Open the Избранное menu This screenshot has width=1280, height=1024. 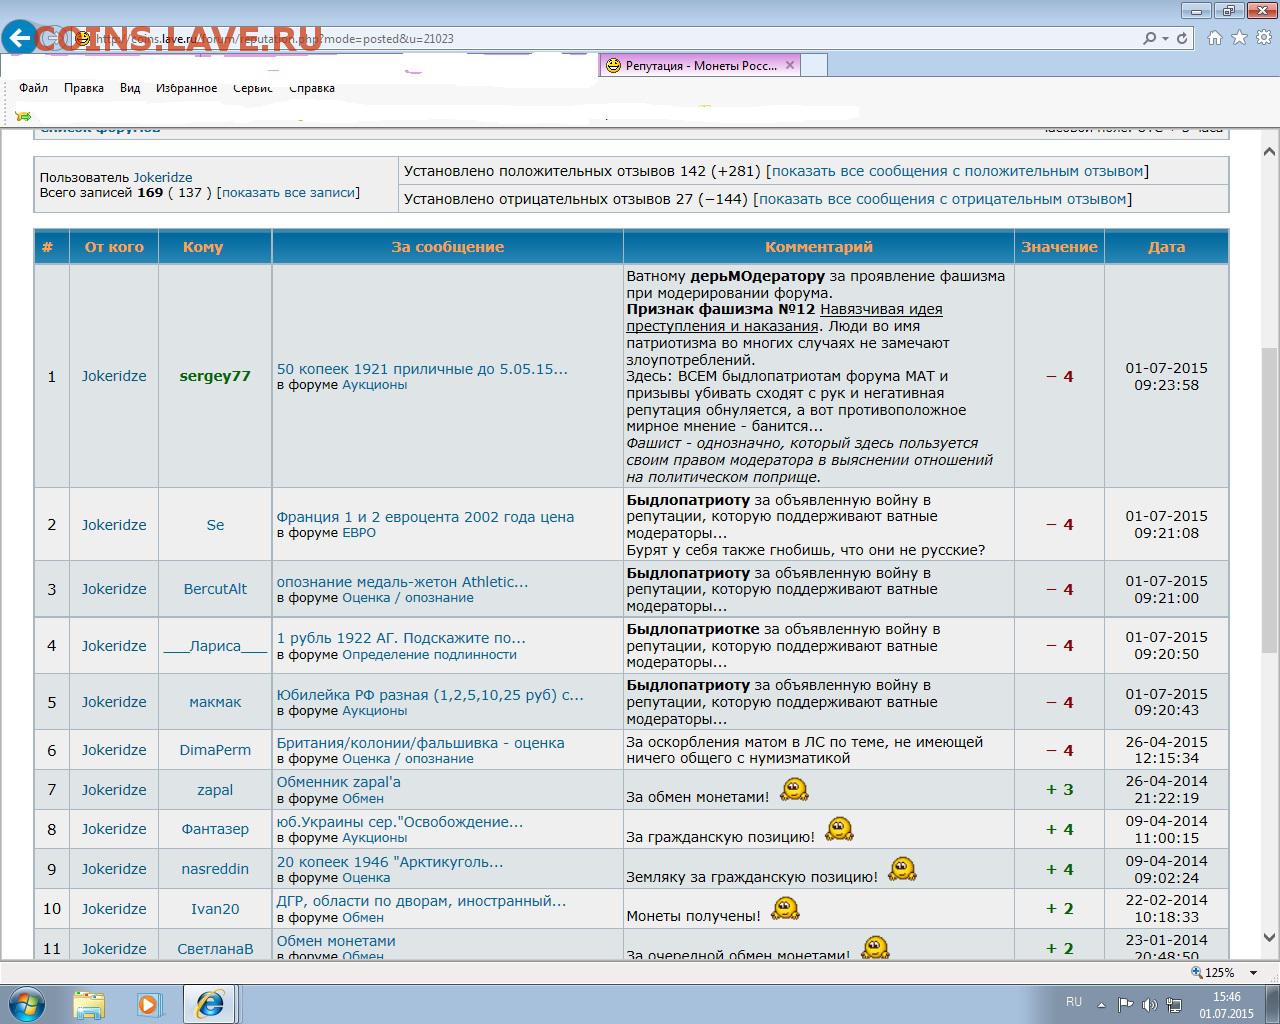click(x=186, y=88)
